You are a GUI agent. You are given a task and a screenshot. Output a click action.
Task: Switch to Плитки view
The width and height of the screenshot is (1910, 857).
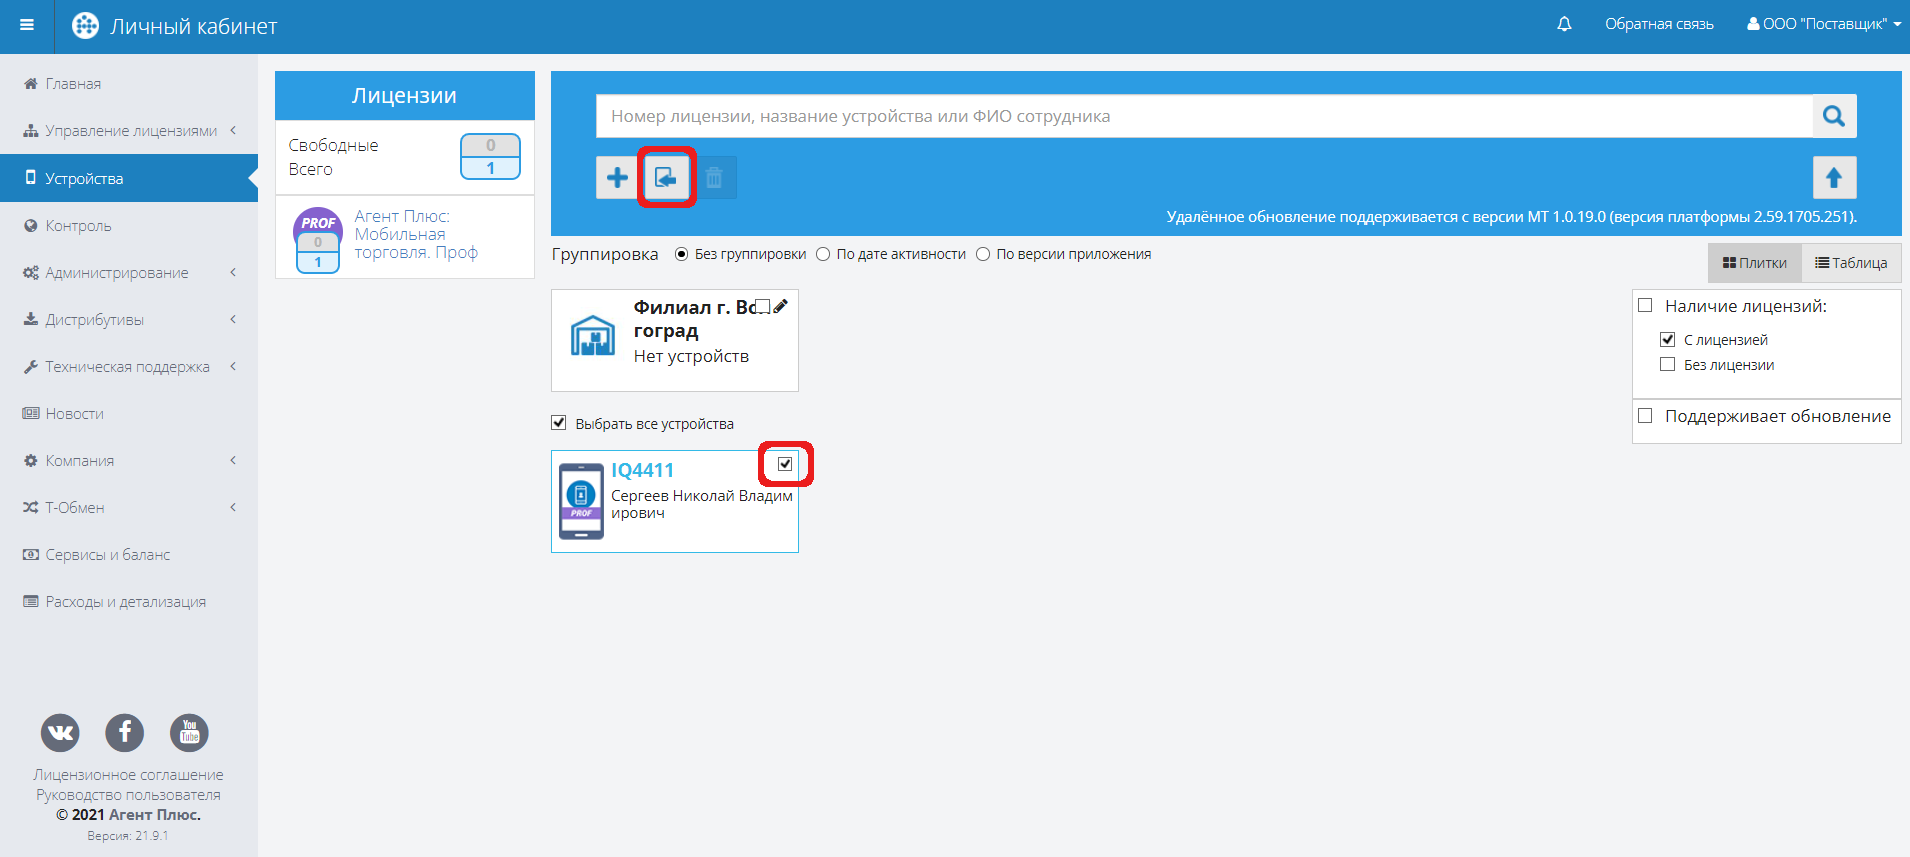click(1755, 263)
